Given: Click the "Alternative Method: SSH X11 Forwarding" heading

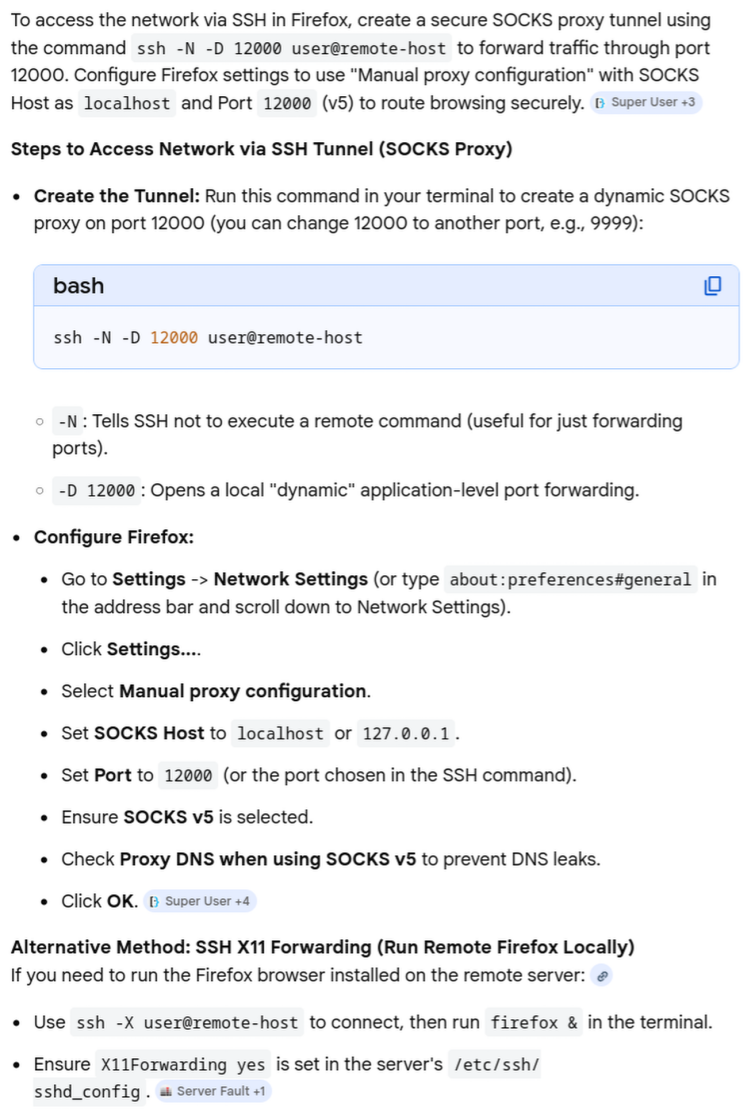Looking at the screenshot, I should tap(322, 946).
